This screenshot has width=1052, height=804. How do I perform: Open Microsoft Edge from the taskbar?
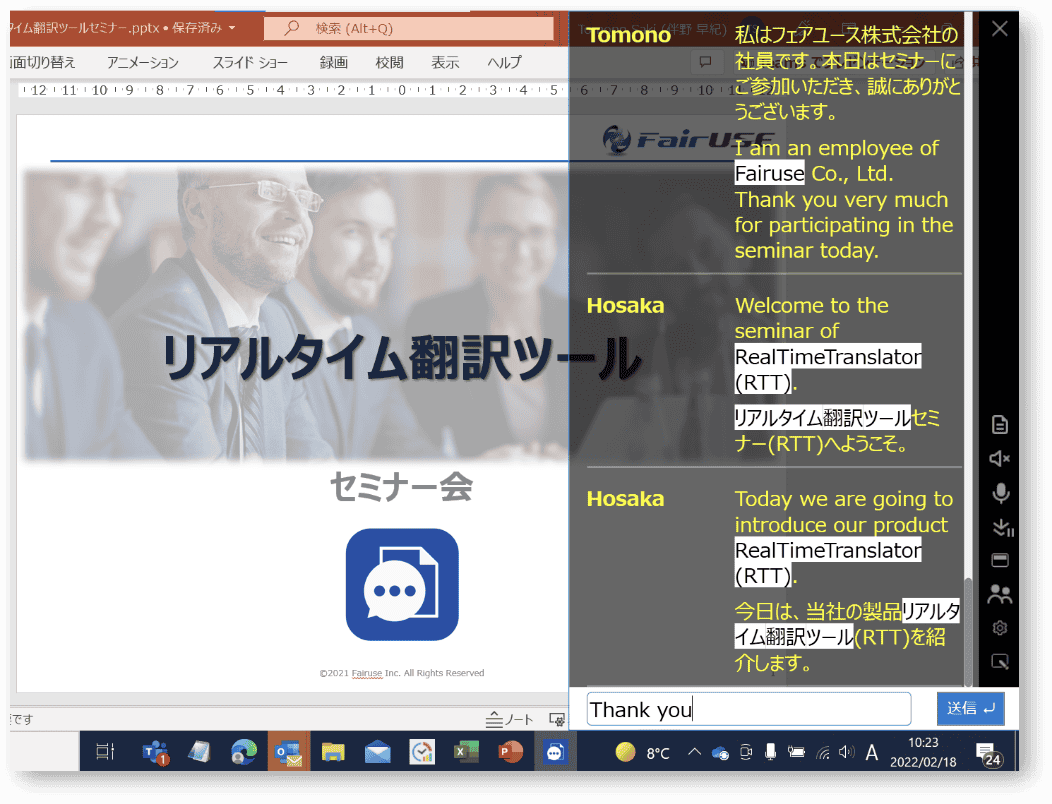click(x=244, y=752)
